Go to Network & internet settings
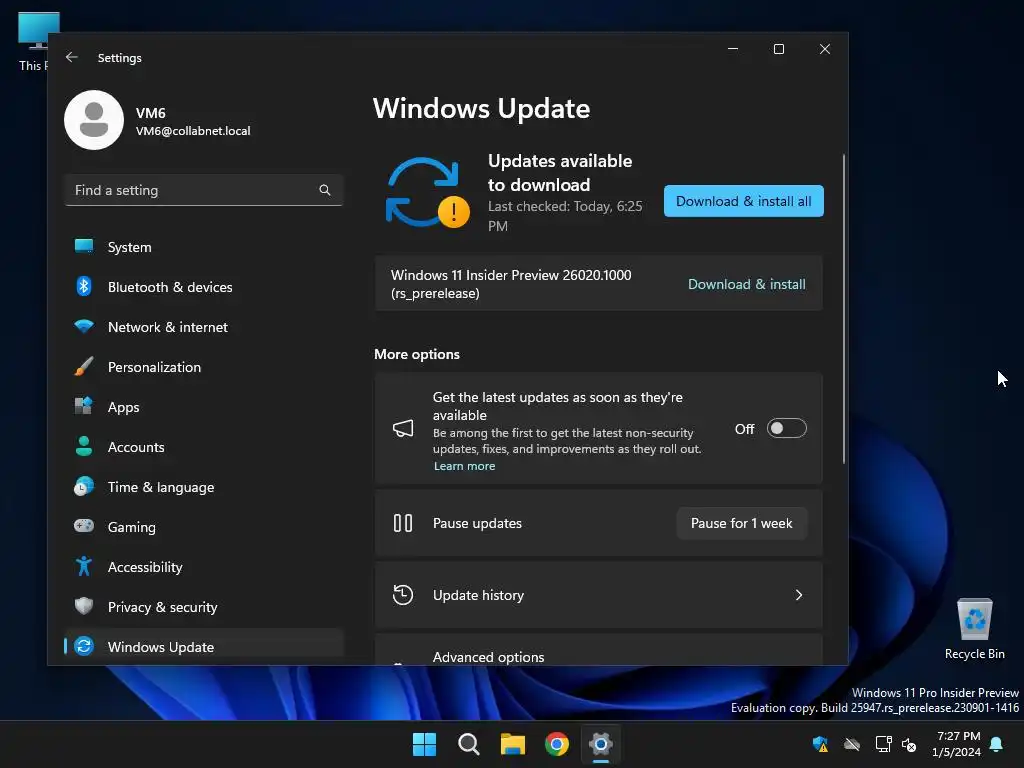1024x768 pixels. (204, 327)
